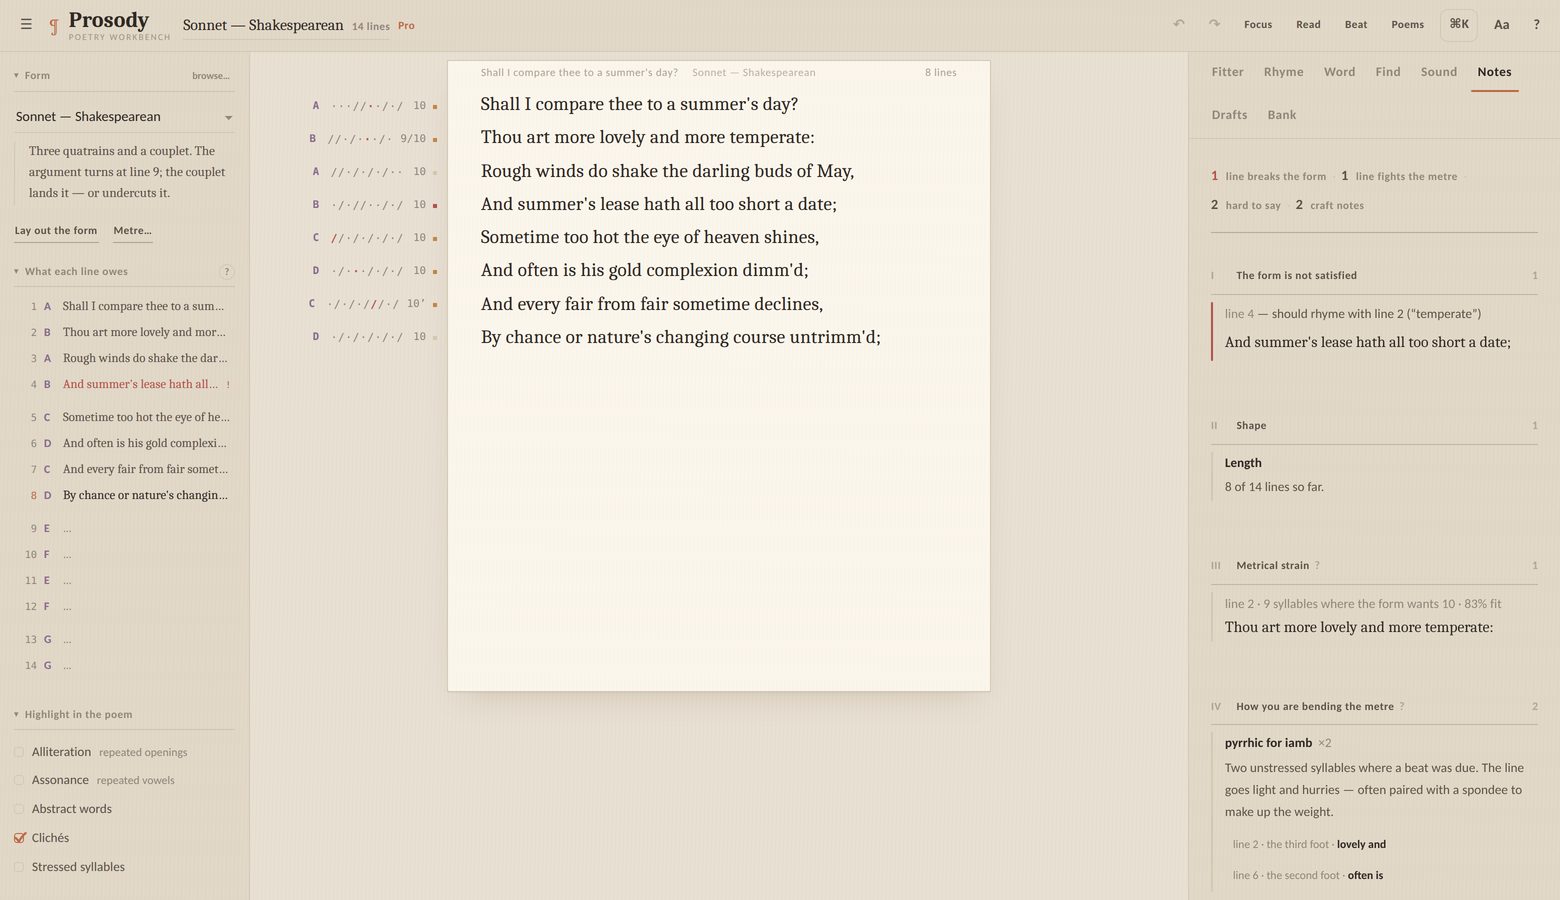The image size is (1560, 900).
Task: Filter notes by hard to say
Action: click(x=1245, y=205)
